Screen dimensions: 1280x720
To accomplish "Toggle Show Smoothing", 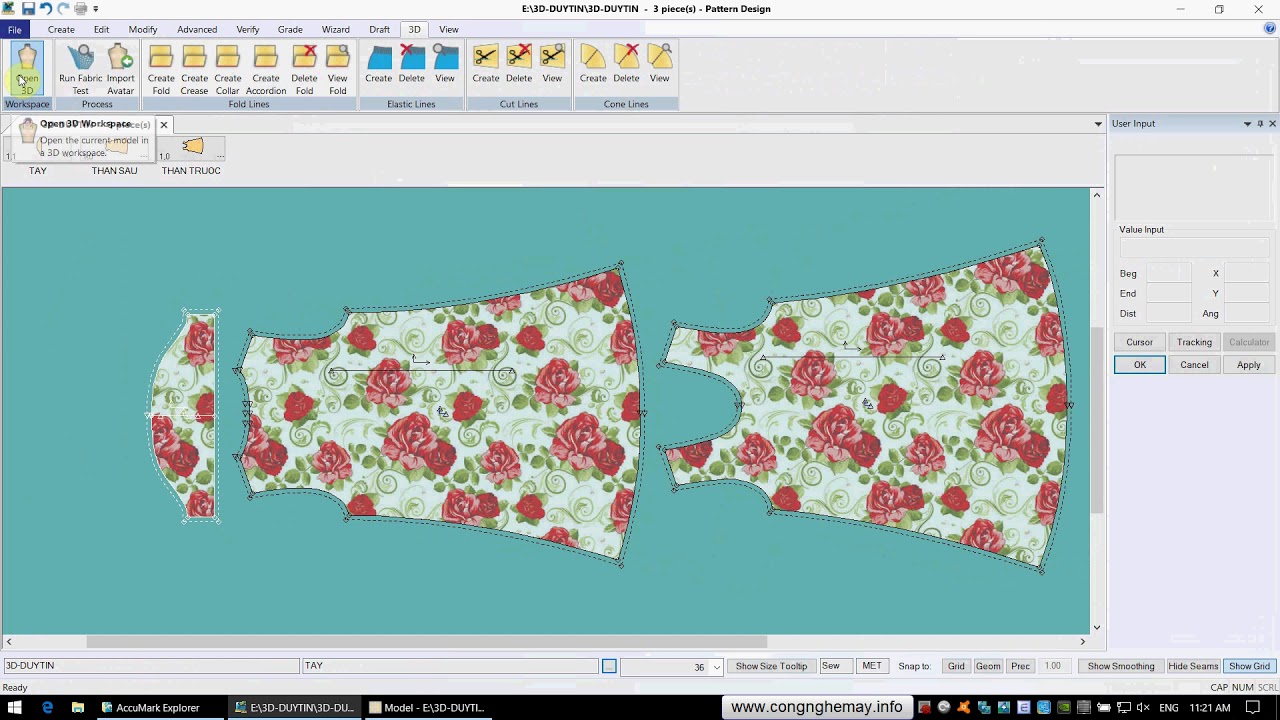I will point(1121,666).
